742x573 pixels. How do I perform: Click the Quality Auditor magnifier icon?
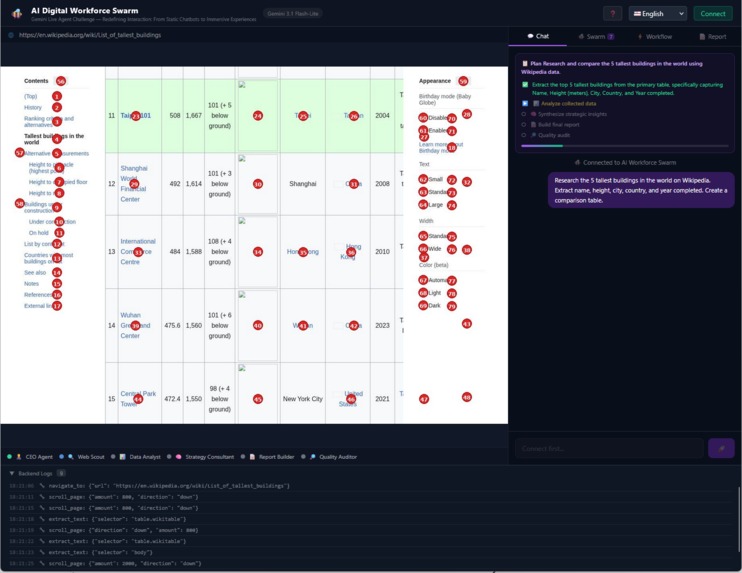coord(312,457)
